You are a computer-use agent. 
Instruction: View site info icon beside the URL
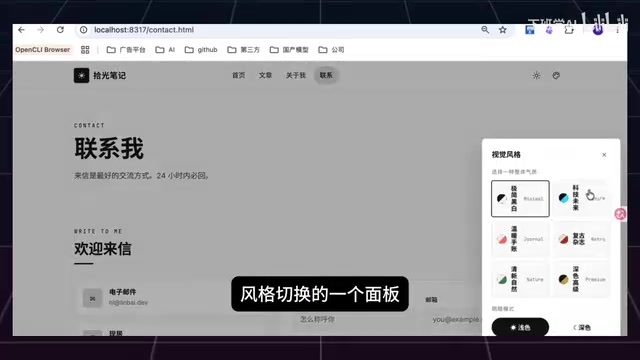coord(84,30)
